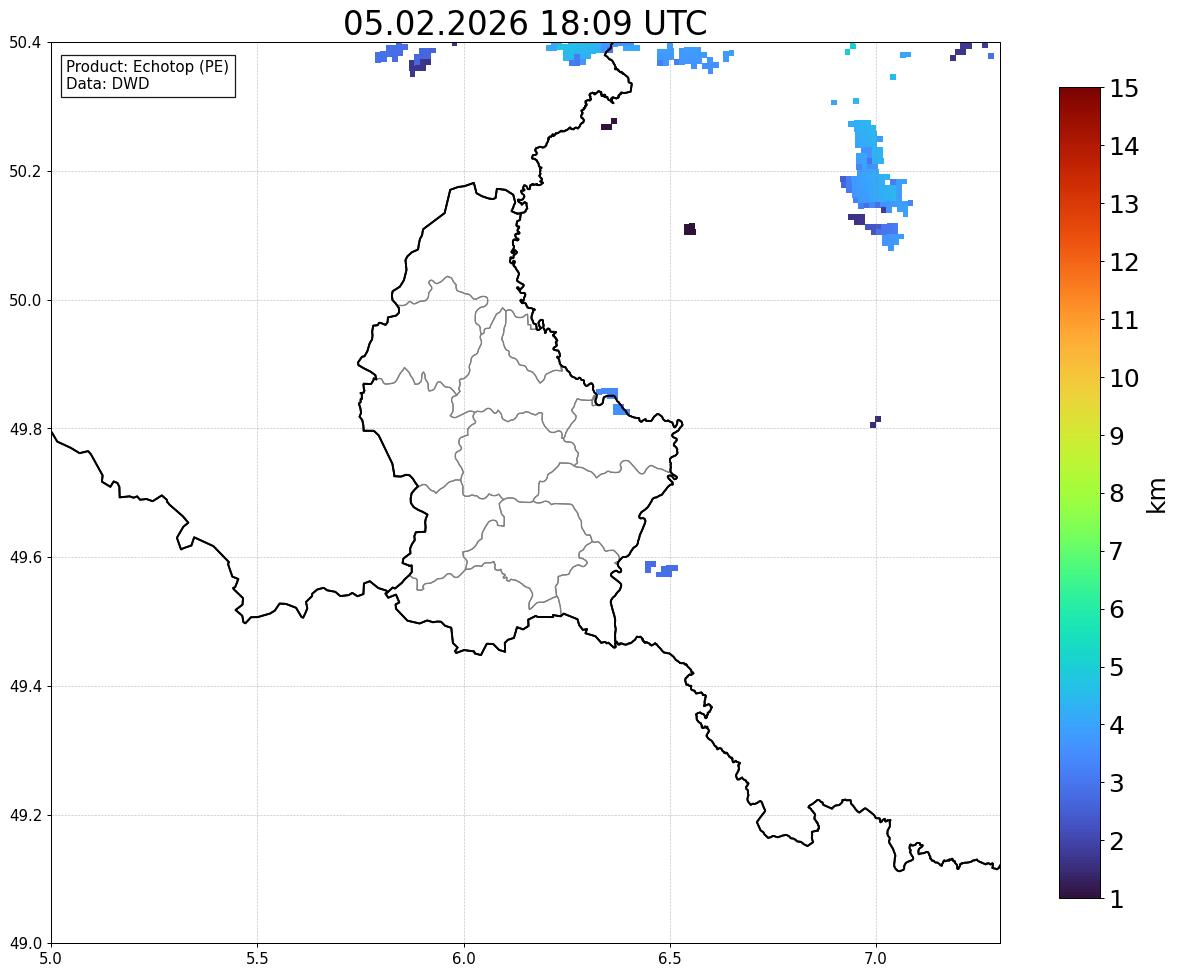
Task: Click the colorbar 'km' unit label
Action: (x=1156, y=495)
